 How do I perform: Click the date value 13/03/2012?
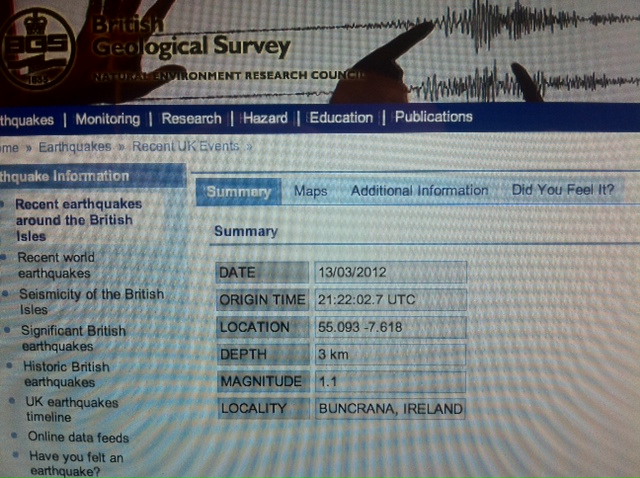click(x=390, y=272)
